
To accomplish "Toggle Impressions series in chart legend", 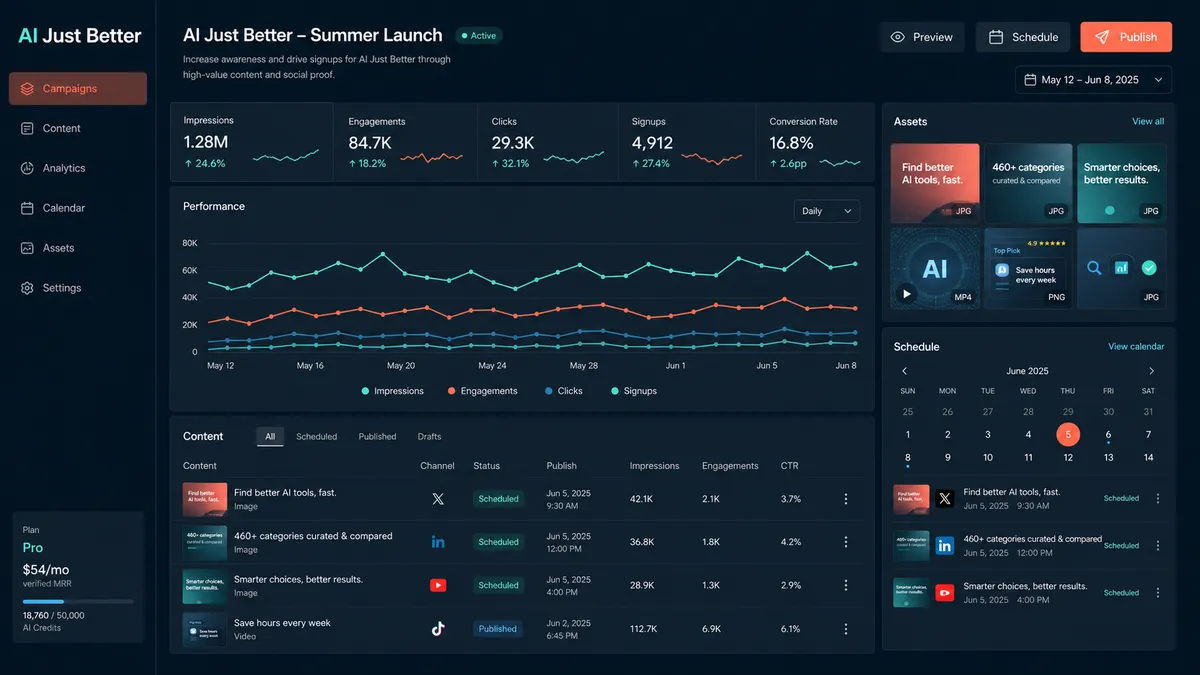I will pyautogui.click(x=392, y=391).
